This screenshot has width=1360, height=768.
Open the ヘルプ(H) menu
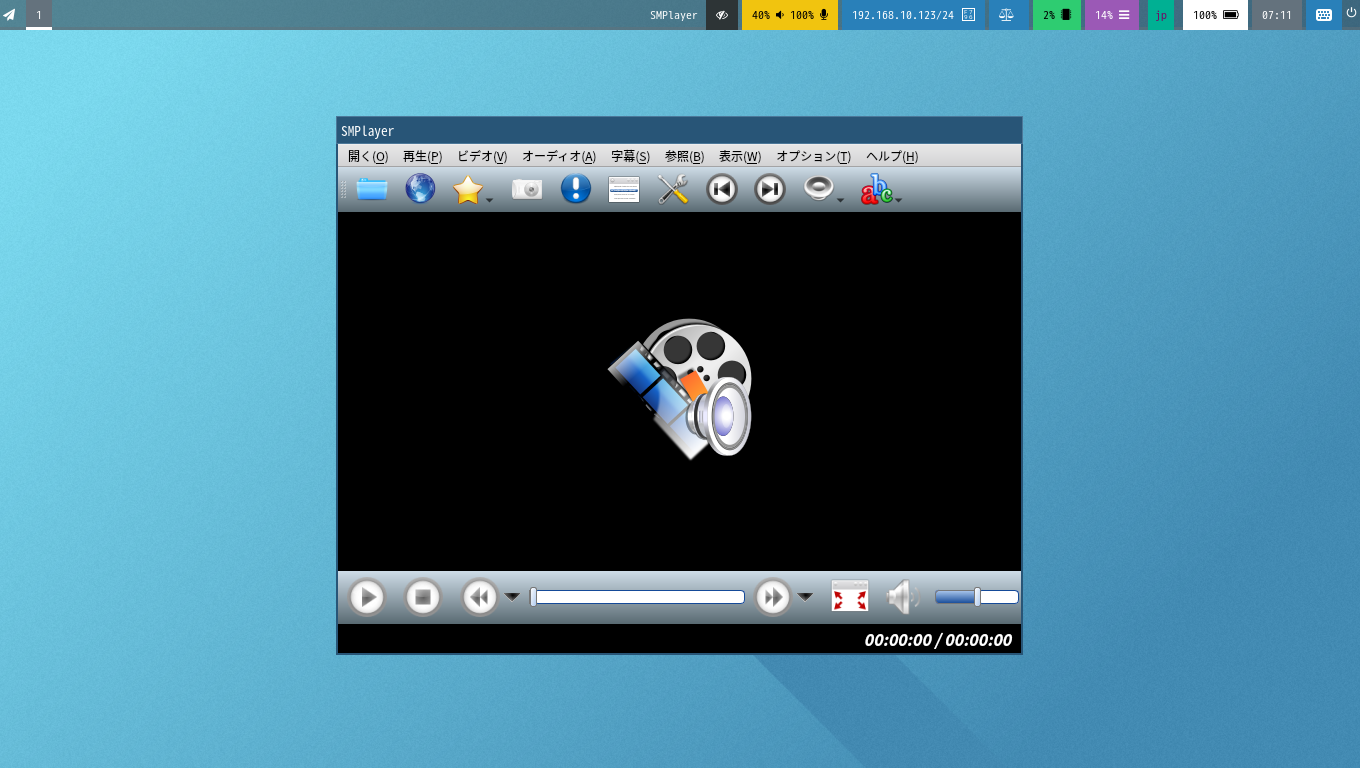tap(892, 157)
